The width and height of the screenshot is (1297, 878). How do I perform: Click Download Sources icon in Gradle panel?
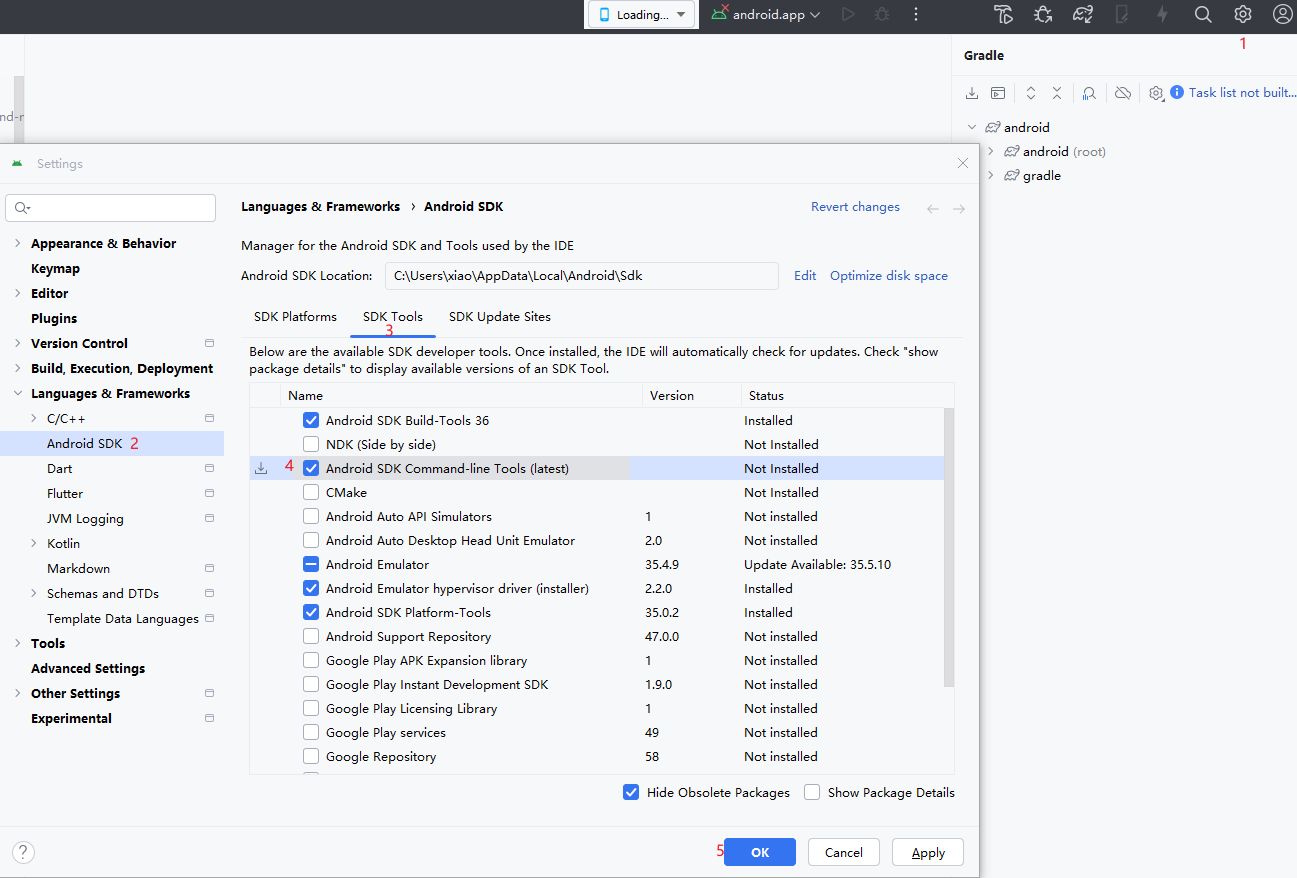coord(972,92)
